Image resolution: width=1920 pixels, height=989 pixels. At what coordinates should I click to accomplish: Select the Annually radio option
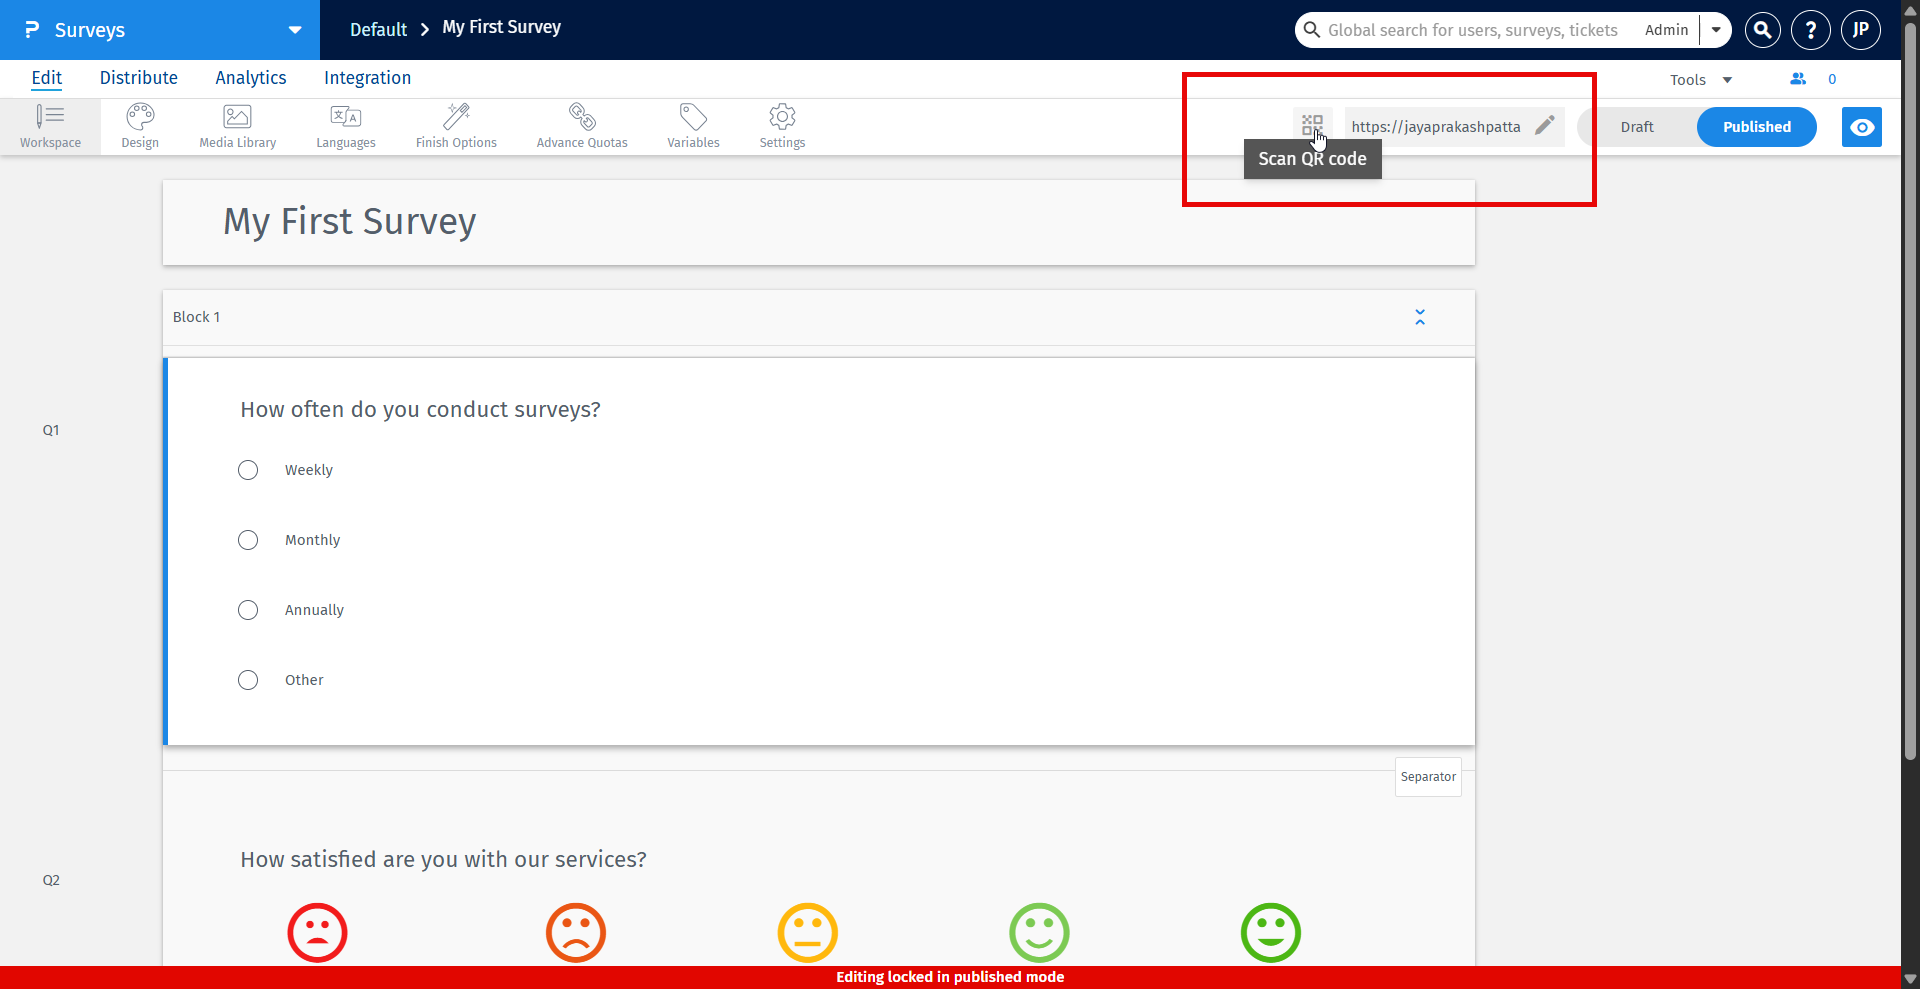248,609
